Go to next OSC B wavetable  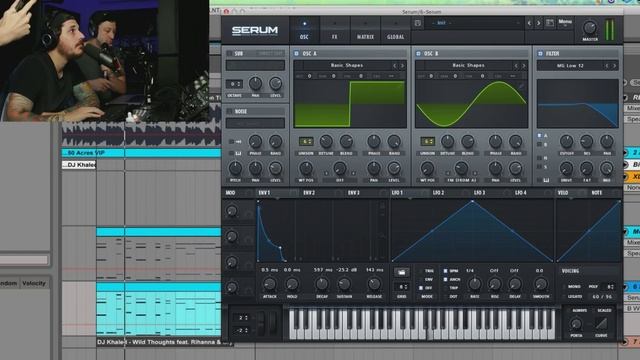pyautogui.click(x=524, y=66)
